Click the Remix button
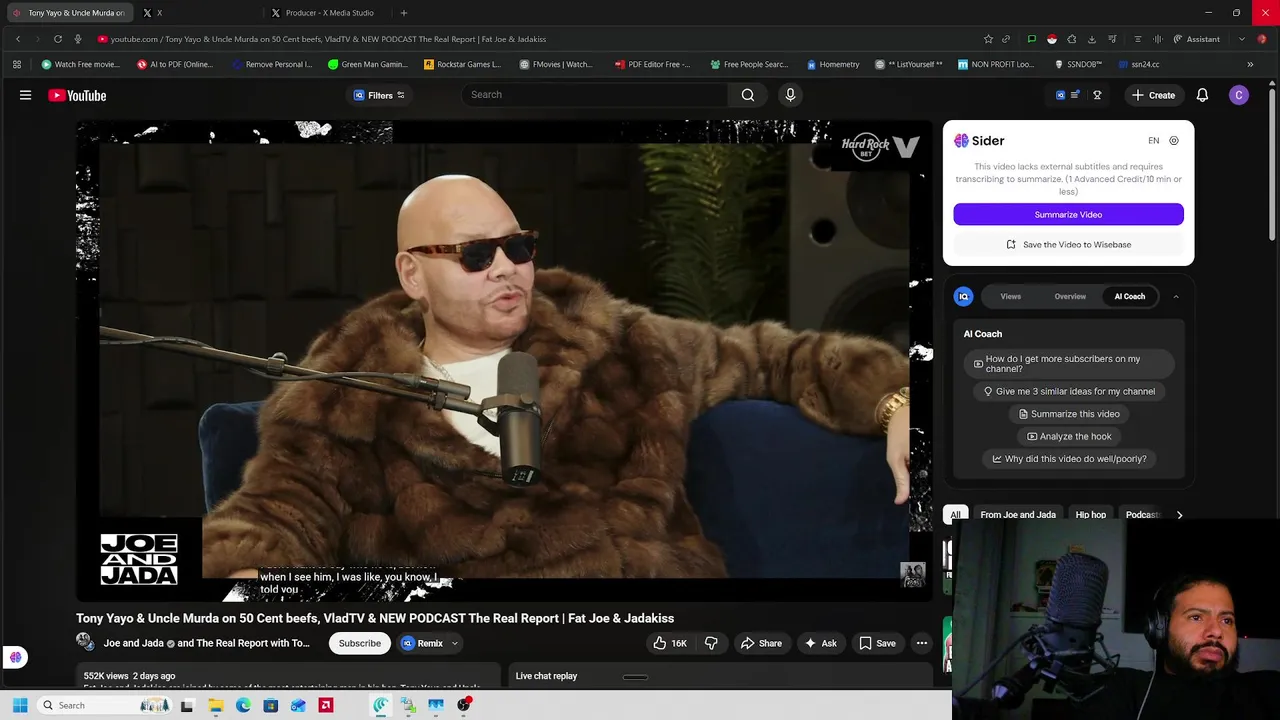1280x720 pixels. coord(422,643)
